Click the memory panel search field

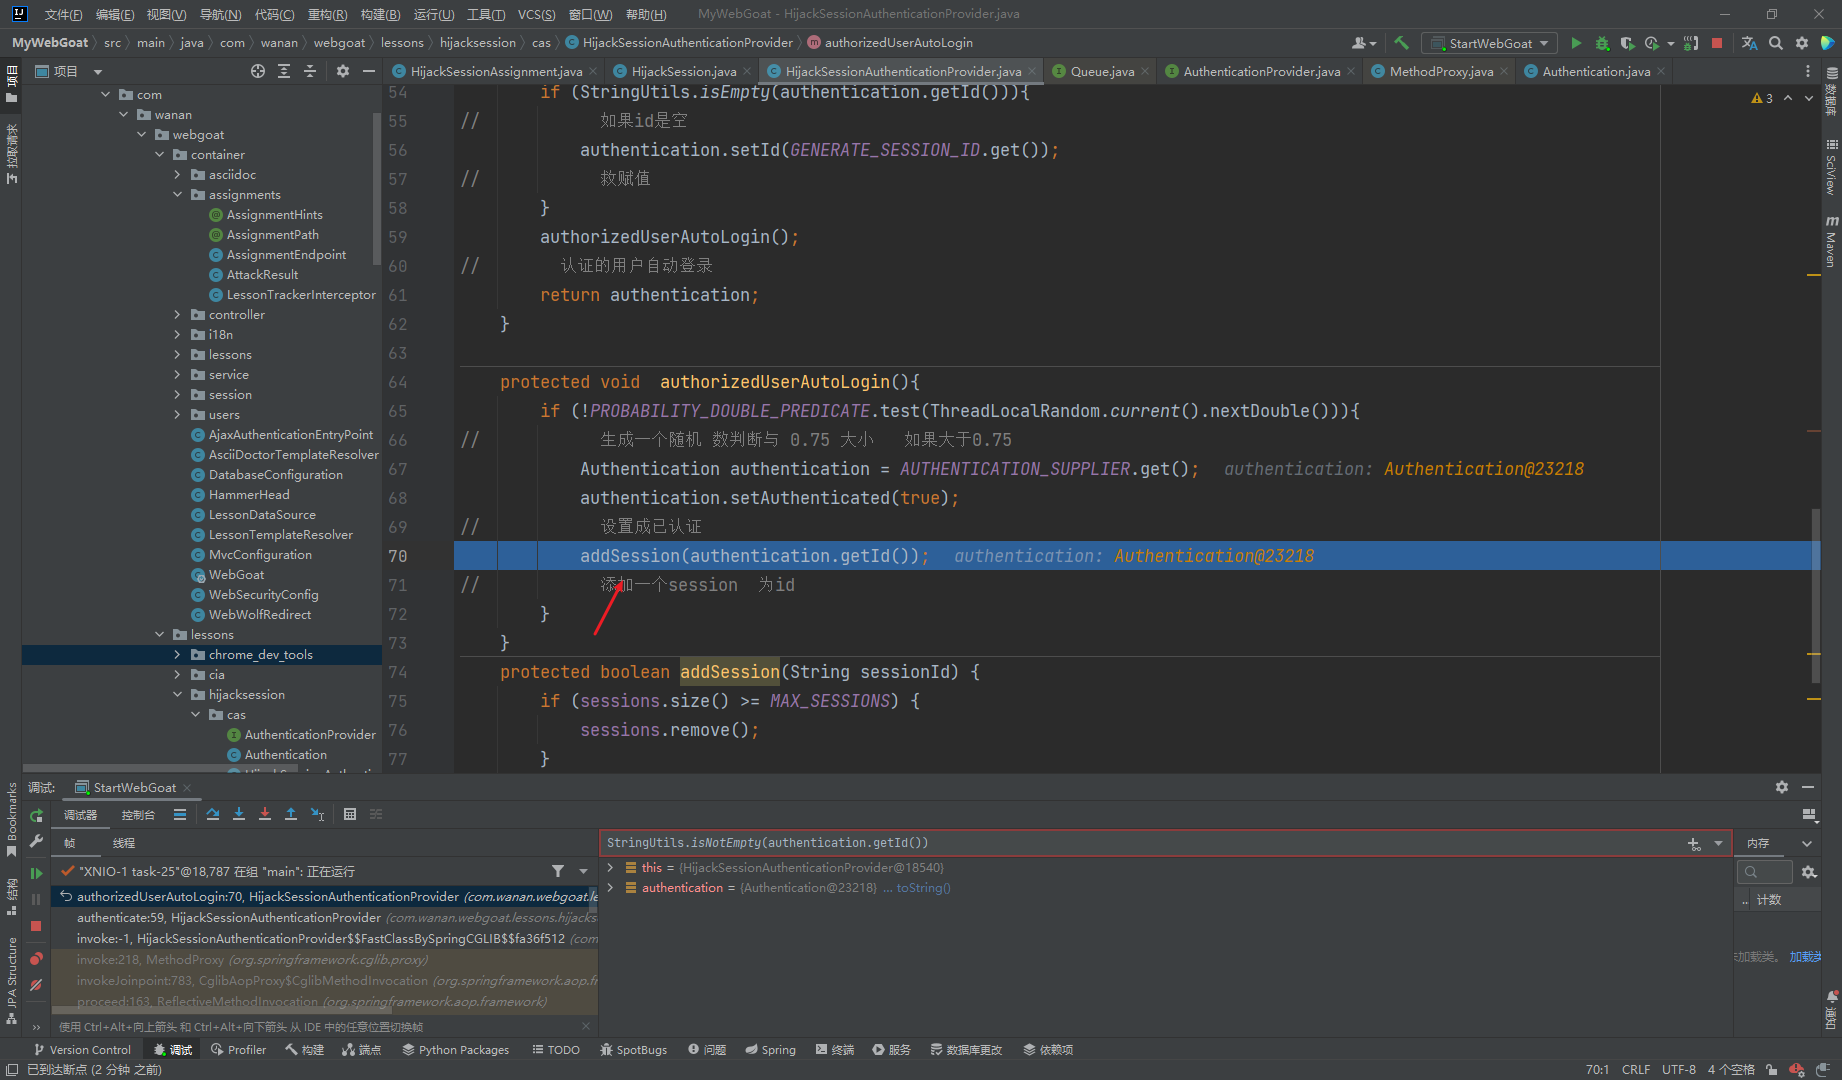[x=1765, y=872]
